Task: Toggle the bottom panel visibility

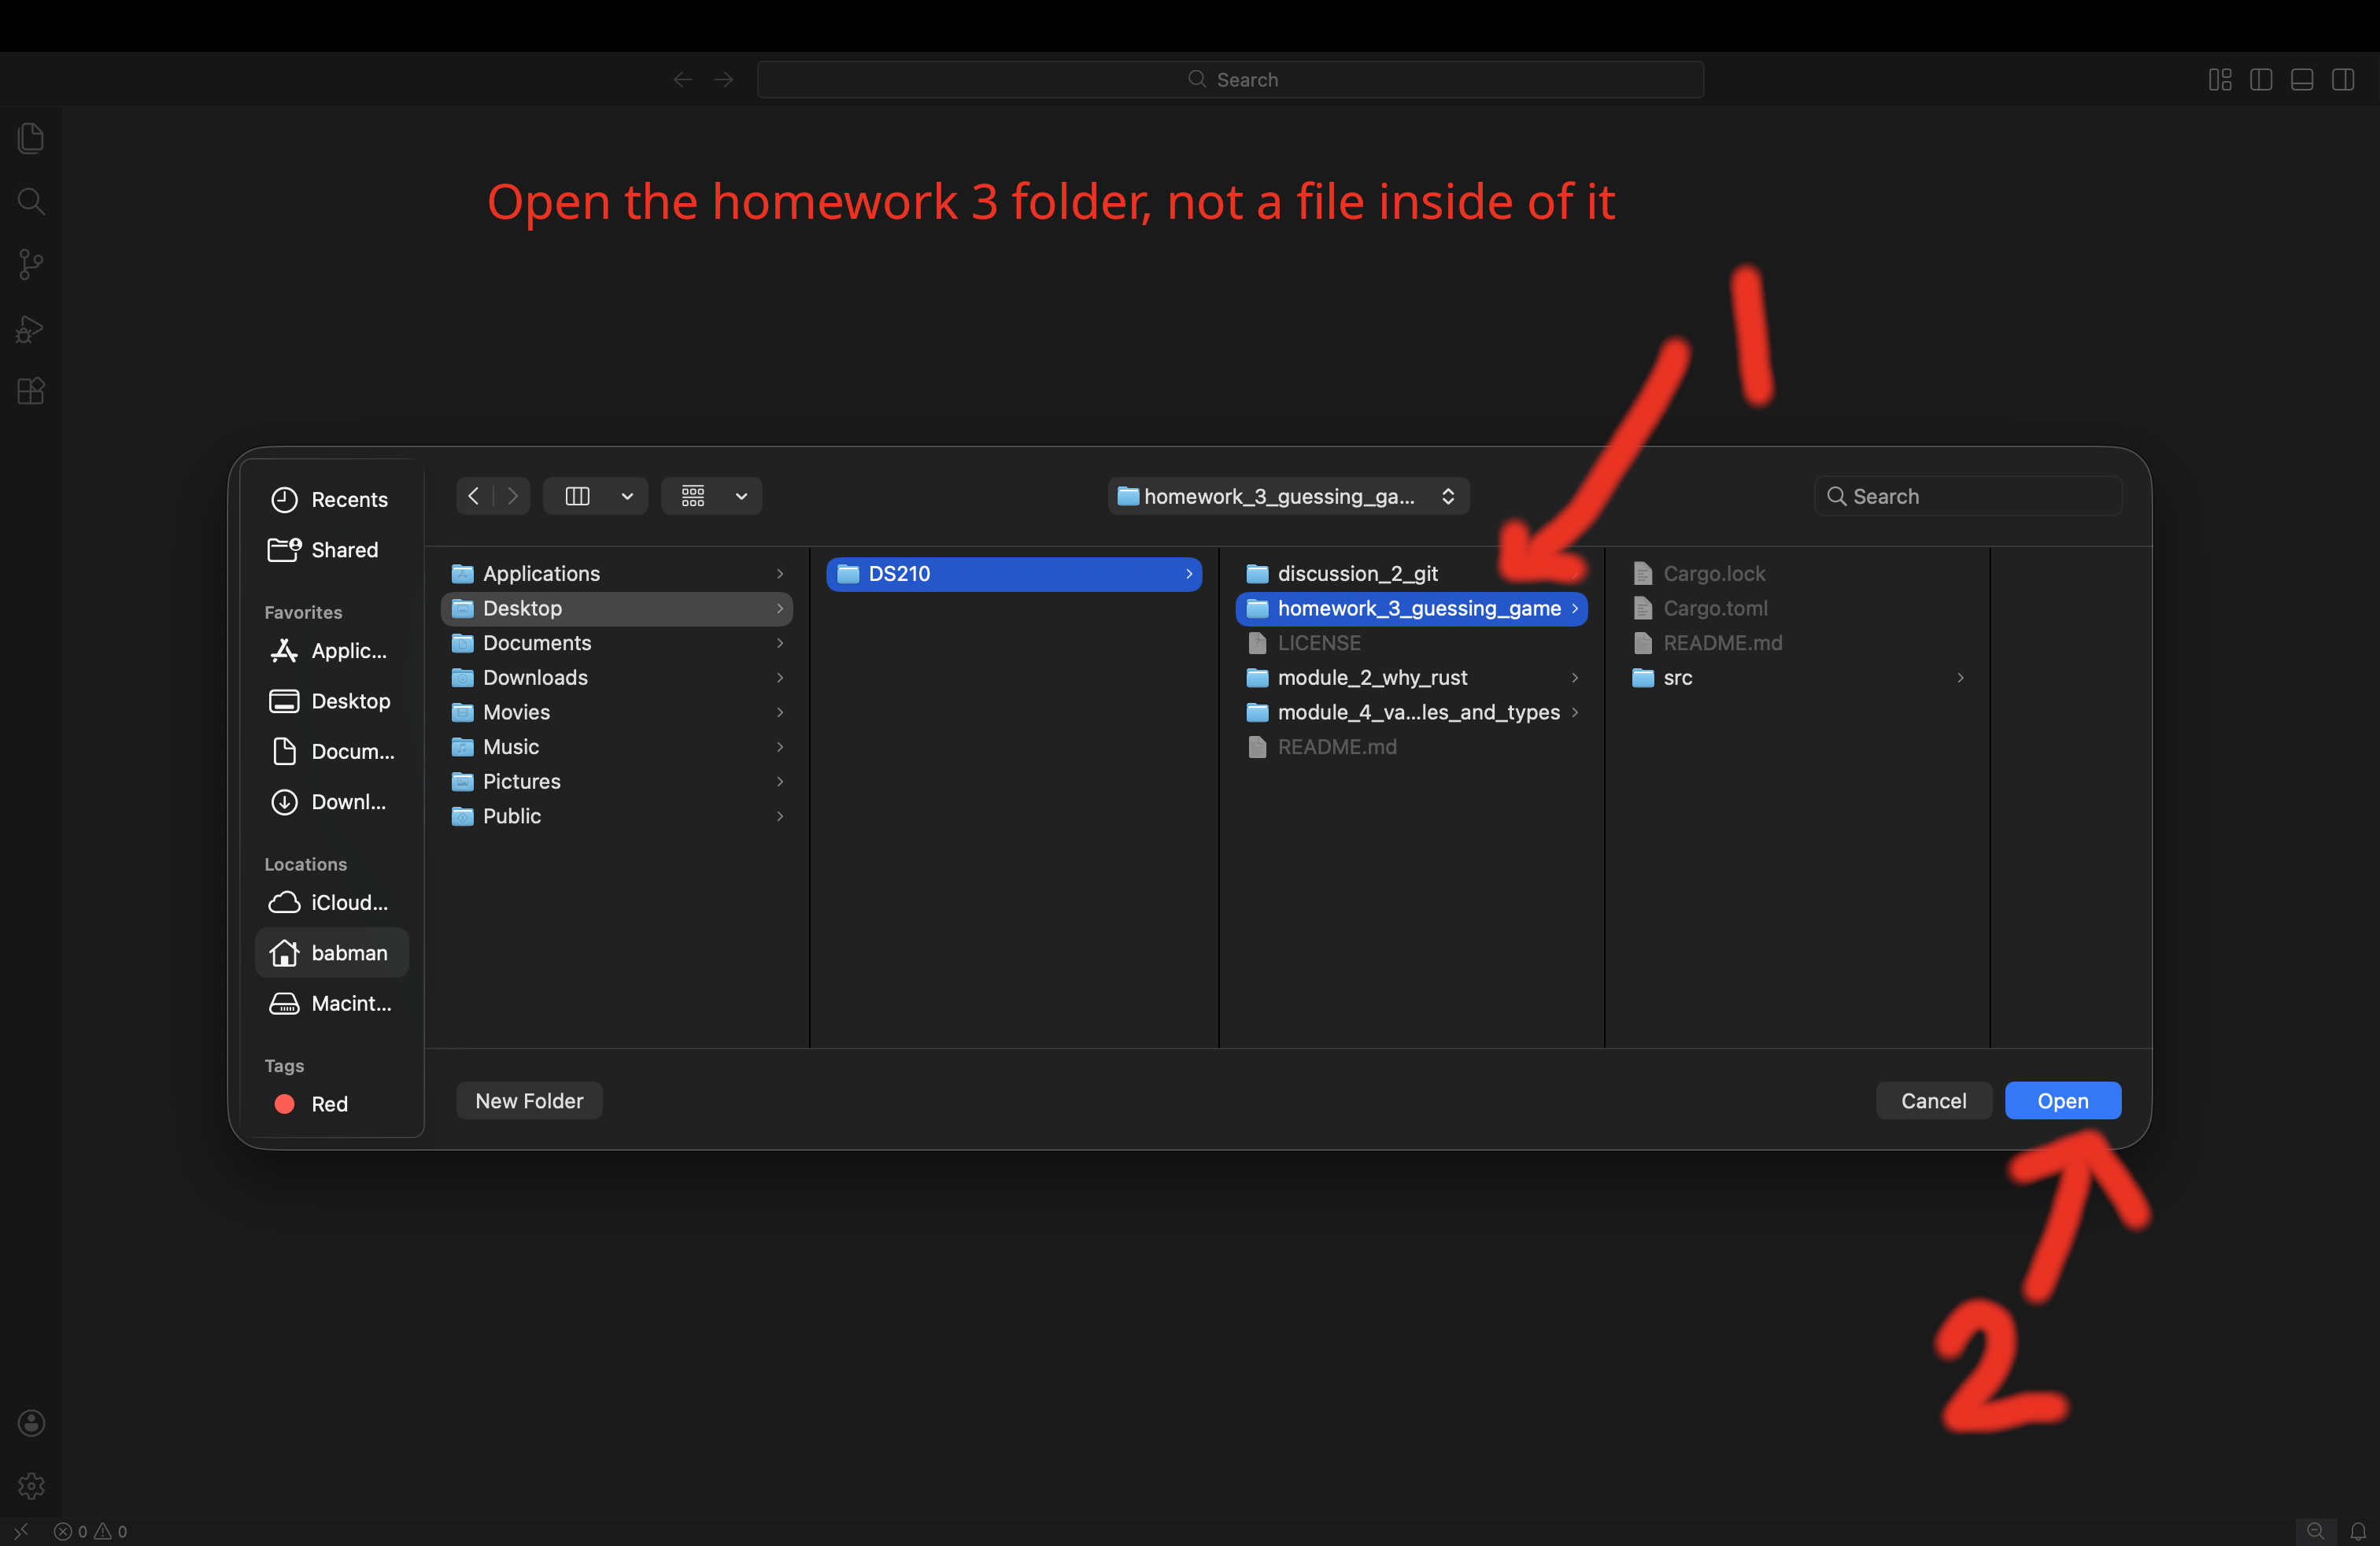Action: click(2302, 79)
